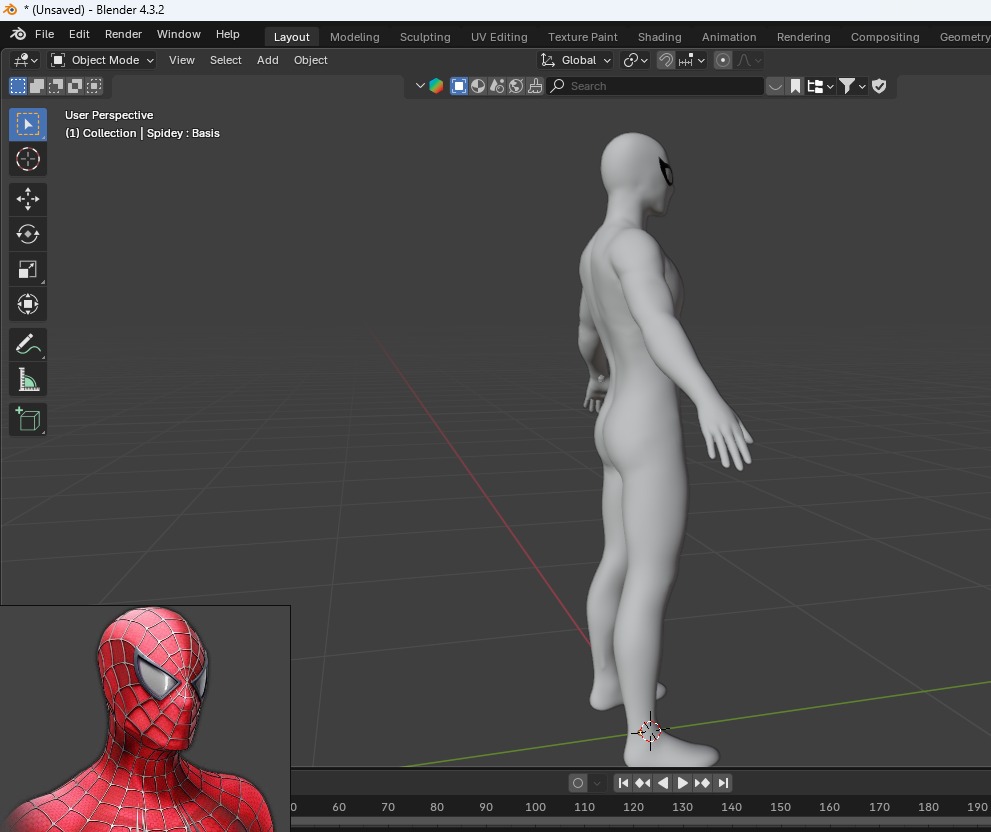This screenshot has width=991, height=832.
Task: Switch to the Sculpting workspace tab
Action: tap(425, 37)
